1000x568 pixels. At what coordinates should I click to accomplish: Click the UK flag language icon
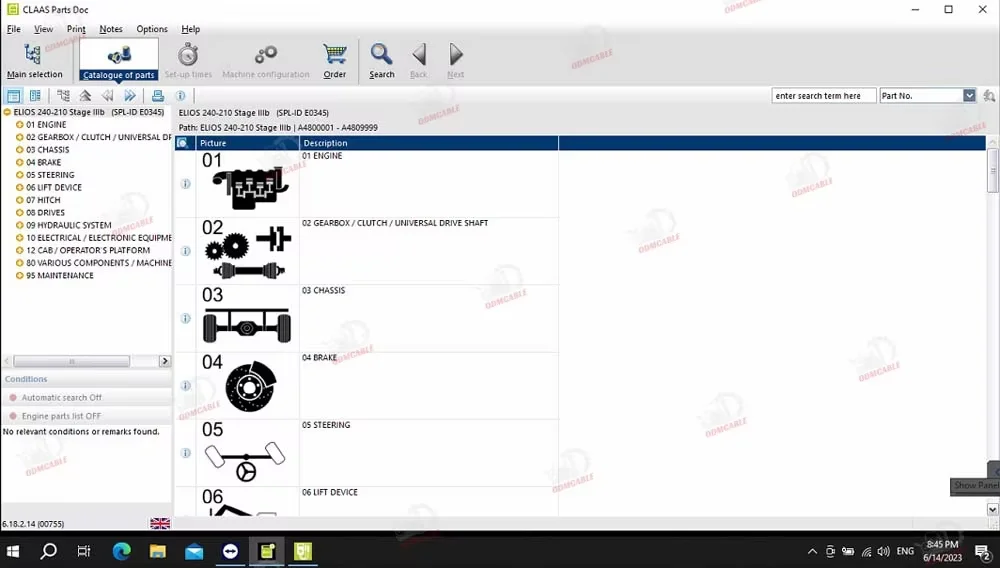tap(160, 523)
